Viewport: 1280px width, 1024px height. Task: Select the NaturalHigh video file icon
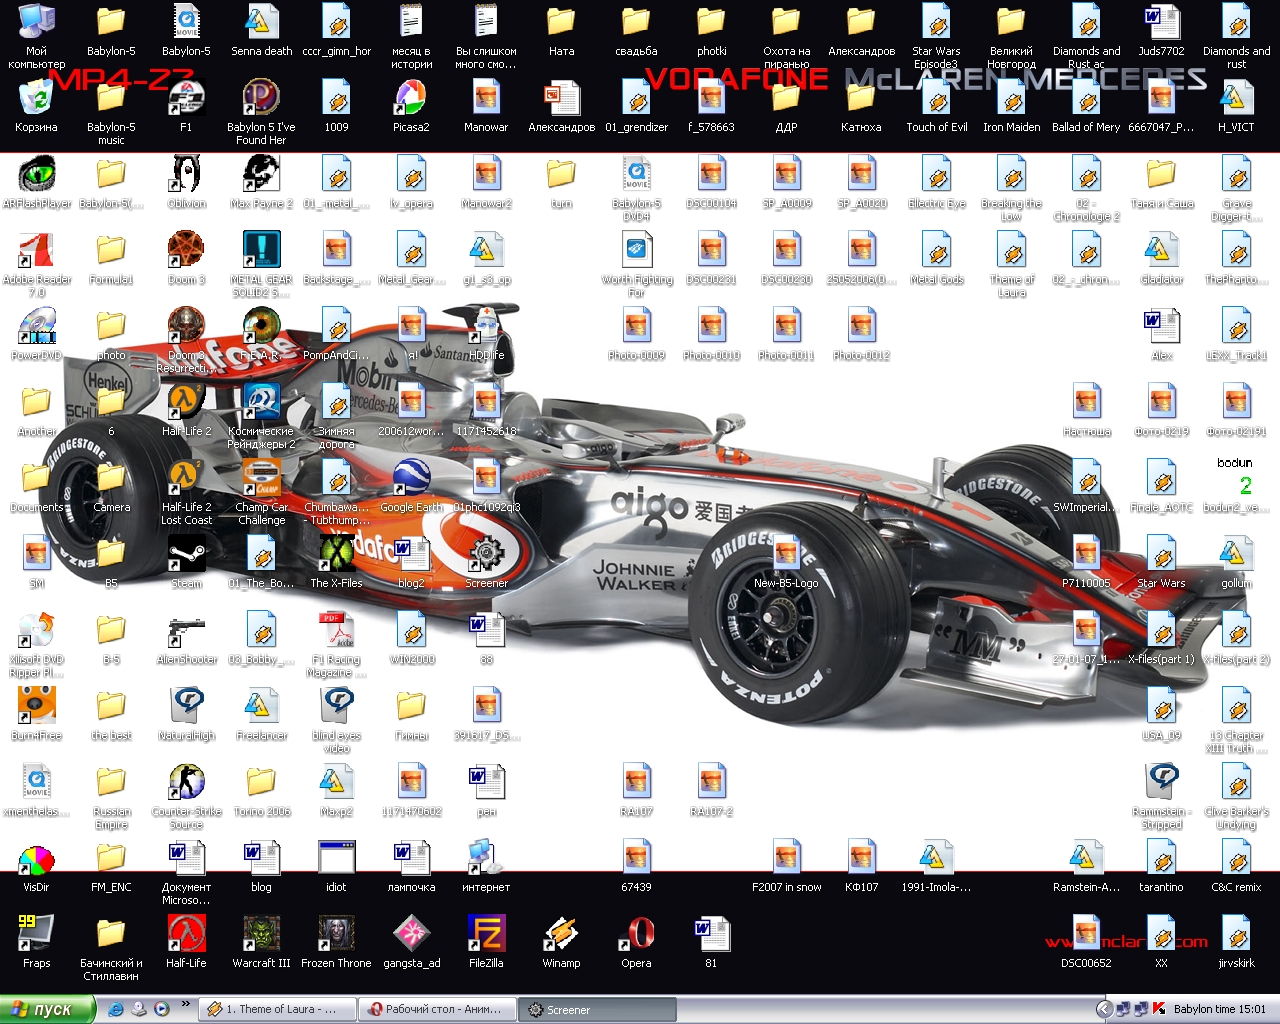[186, 714]
